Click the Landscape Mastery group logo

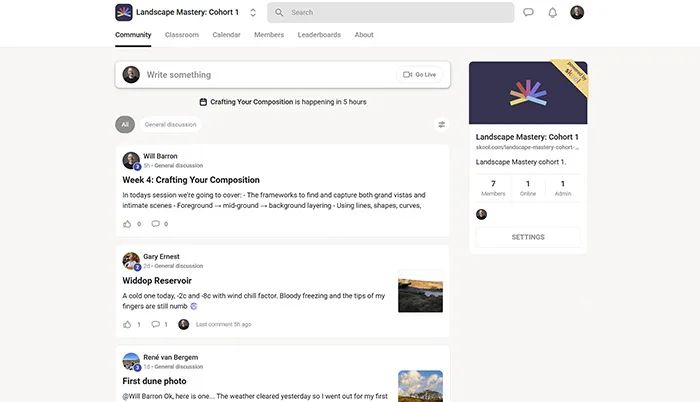[x=125, y=13]
